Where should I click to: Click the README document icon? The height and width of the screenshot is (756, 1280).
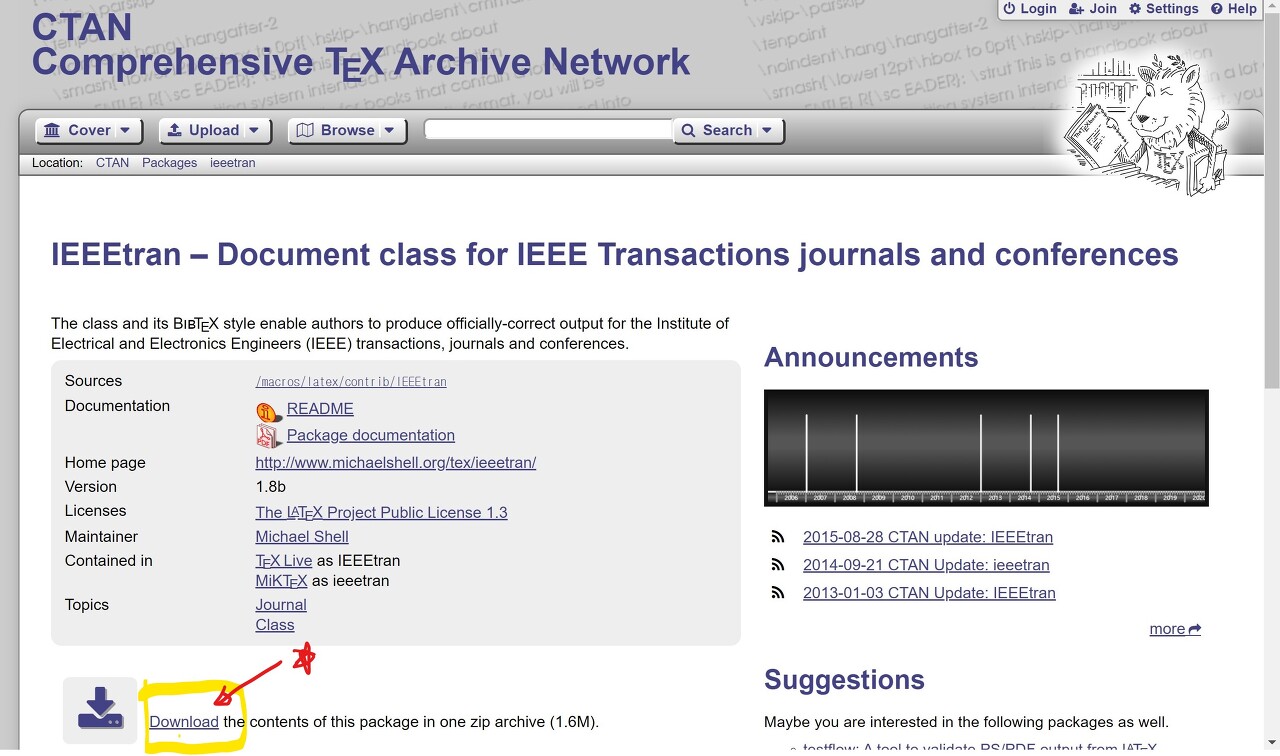(268, 410)
